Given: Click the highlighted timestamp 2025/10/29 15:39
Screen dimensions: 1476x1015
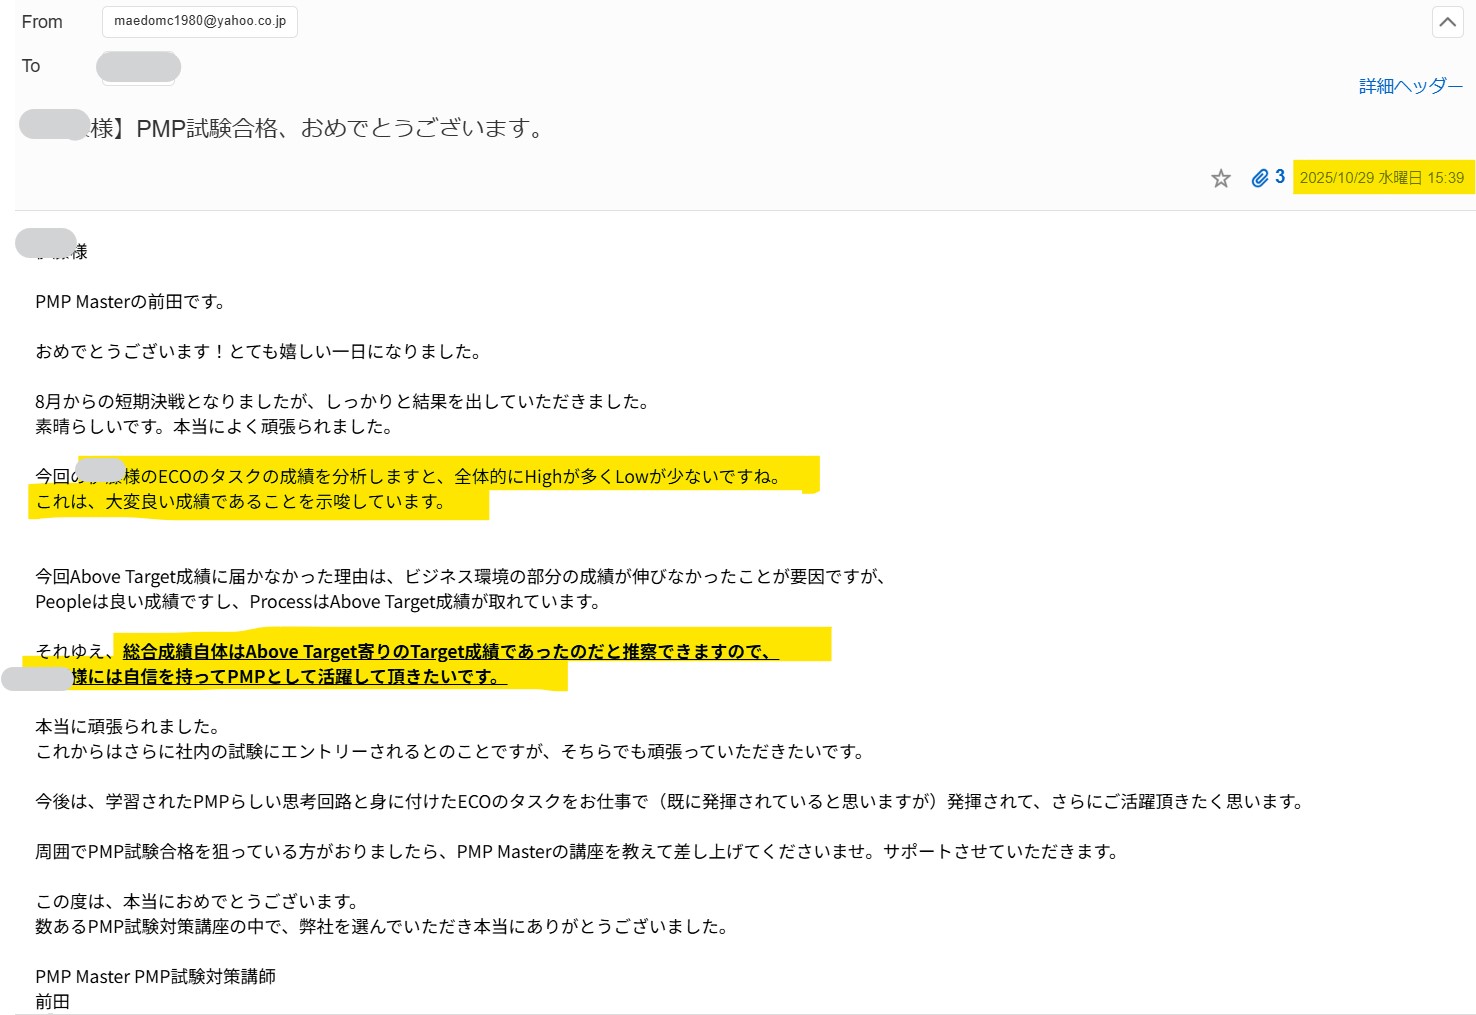Looking at the screenshot, I should tap(1383, 177).
